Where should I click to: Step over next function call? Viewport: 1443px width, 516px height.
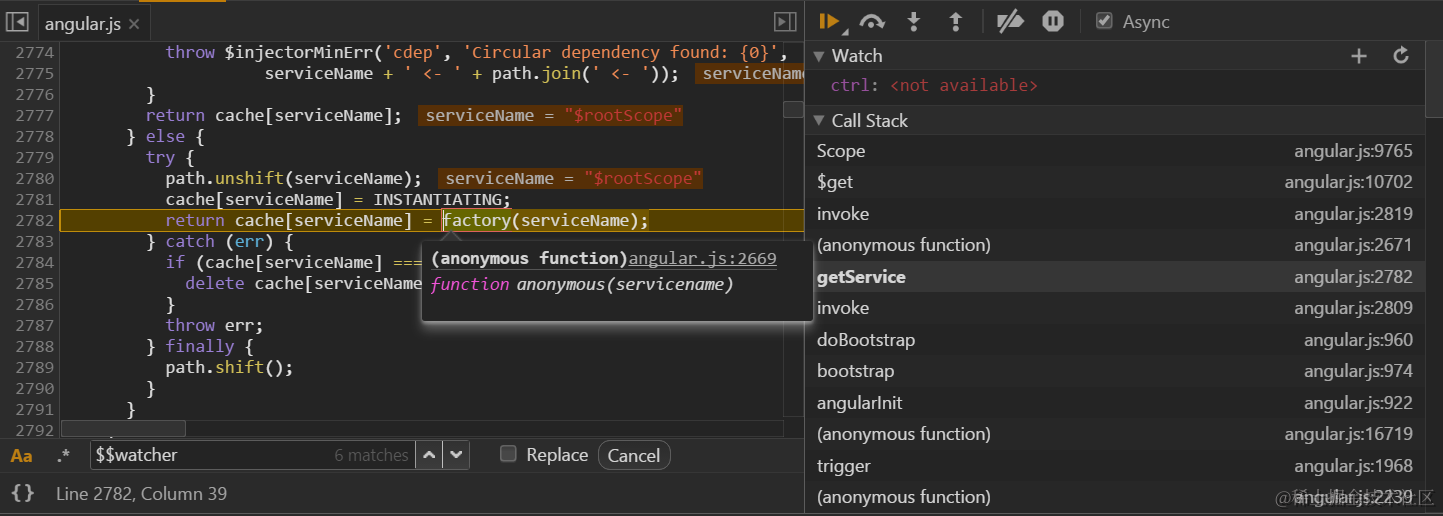click(x=872, y=21)
